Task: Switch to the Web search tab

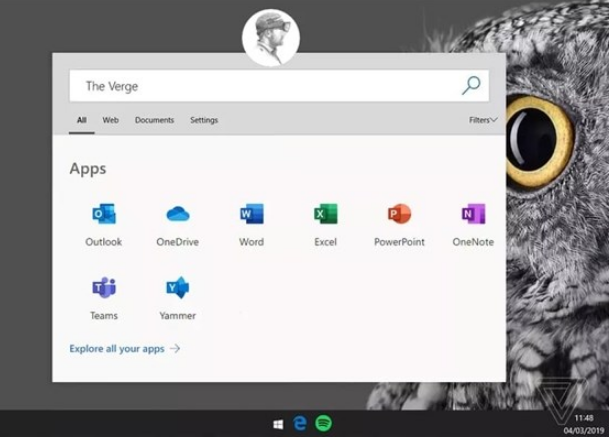Action: (x=110, y=120)
